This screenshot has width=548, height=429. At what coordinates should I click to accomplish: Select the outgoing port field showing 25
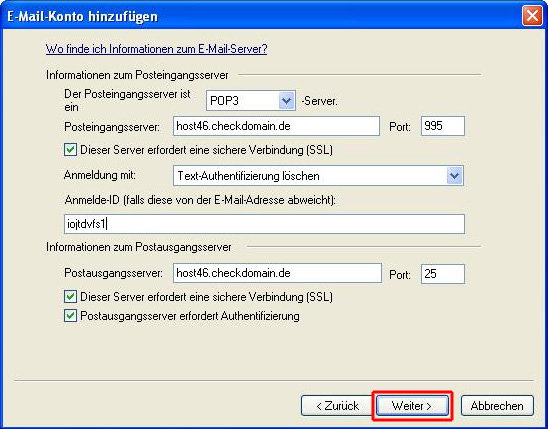point(442,274)
